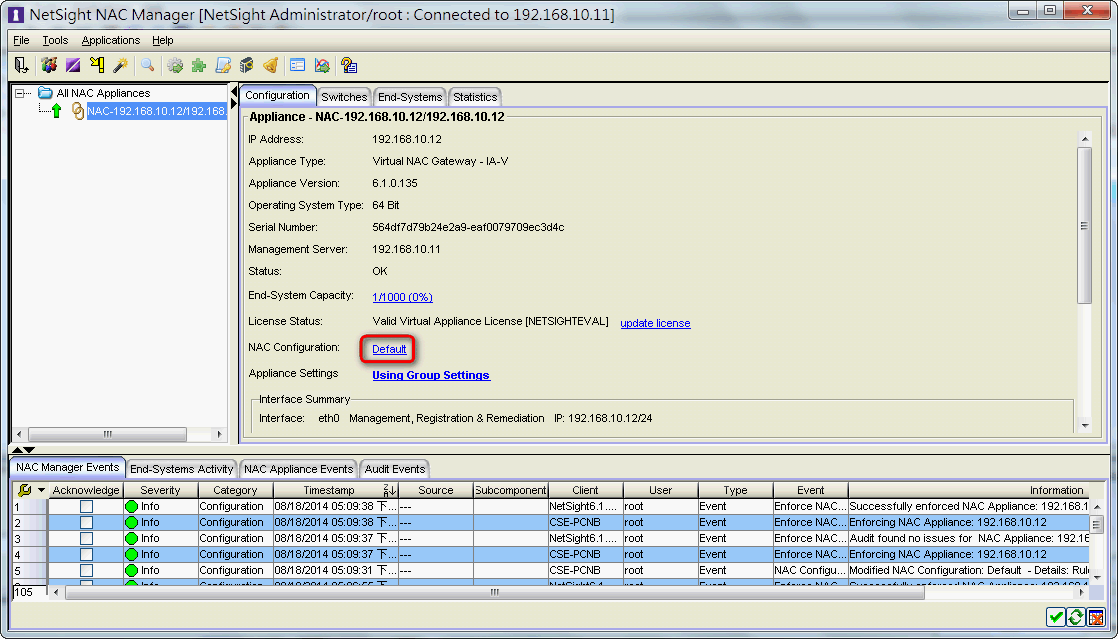Open the NAC Appliance Events tab
1118x639 pixels.
tap(299, 469)
